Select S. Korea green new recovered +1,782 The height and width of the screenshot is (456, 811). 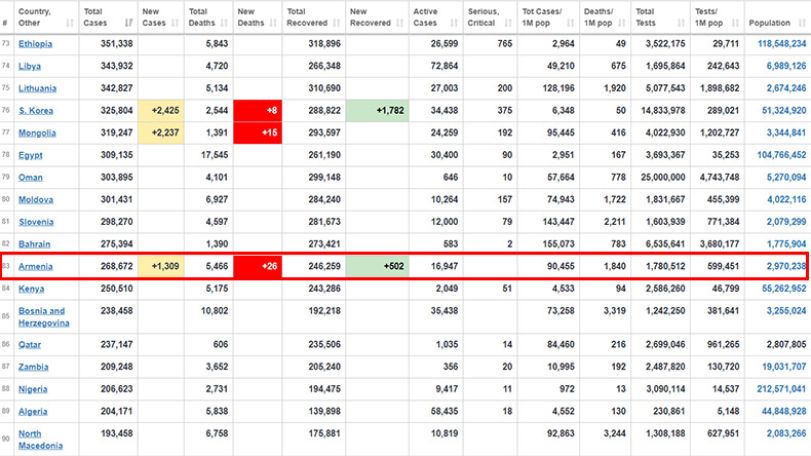coord(377,111)
